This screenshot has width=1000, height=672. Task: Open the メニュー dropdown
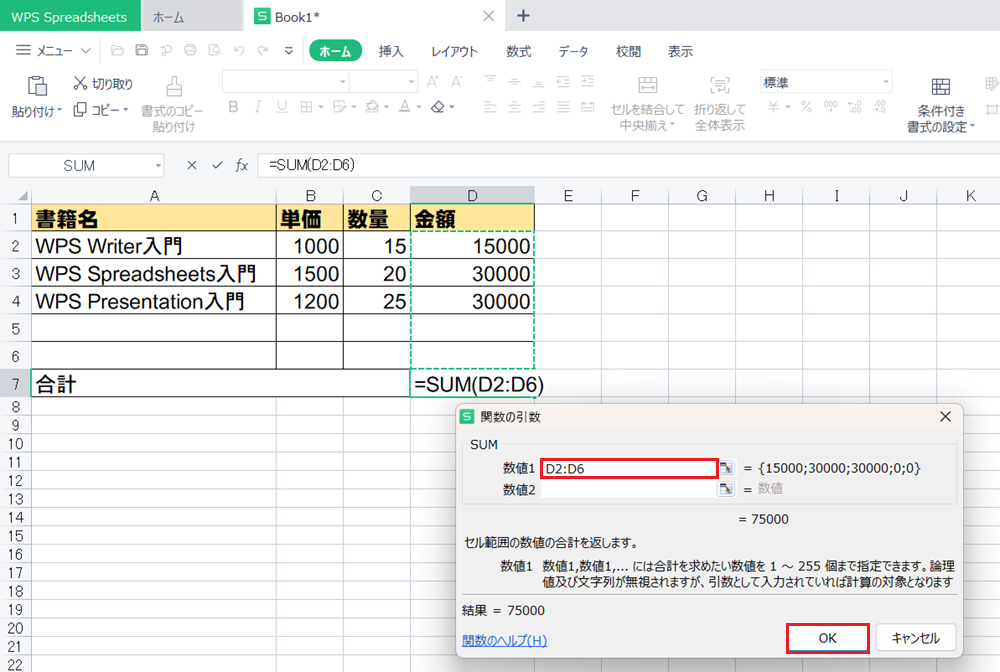[54, 50]
